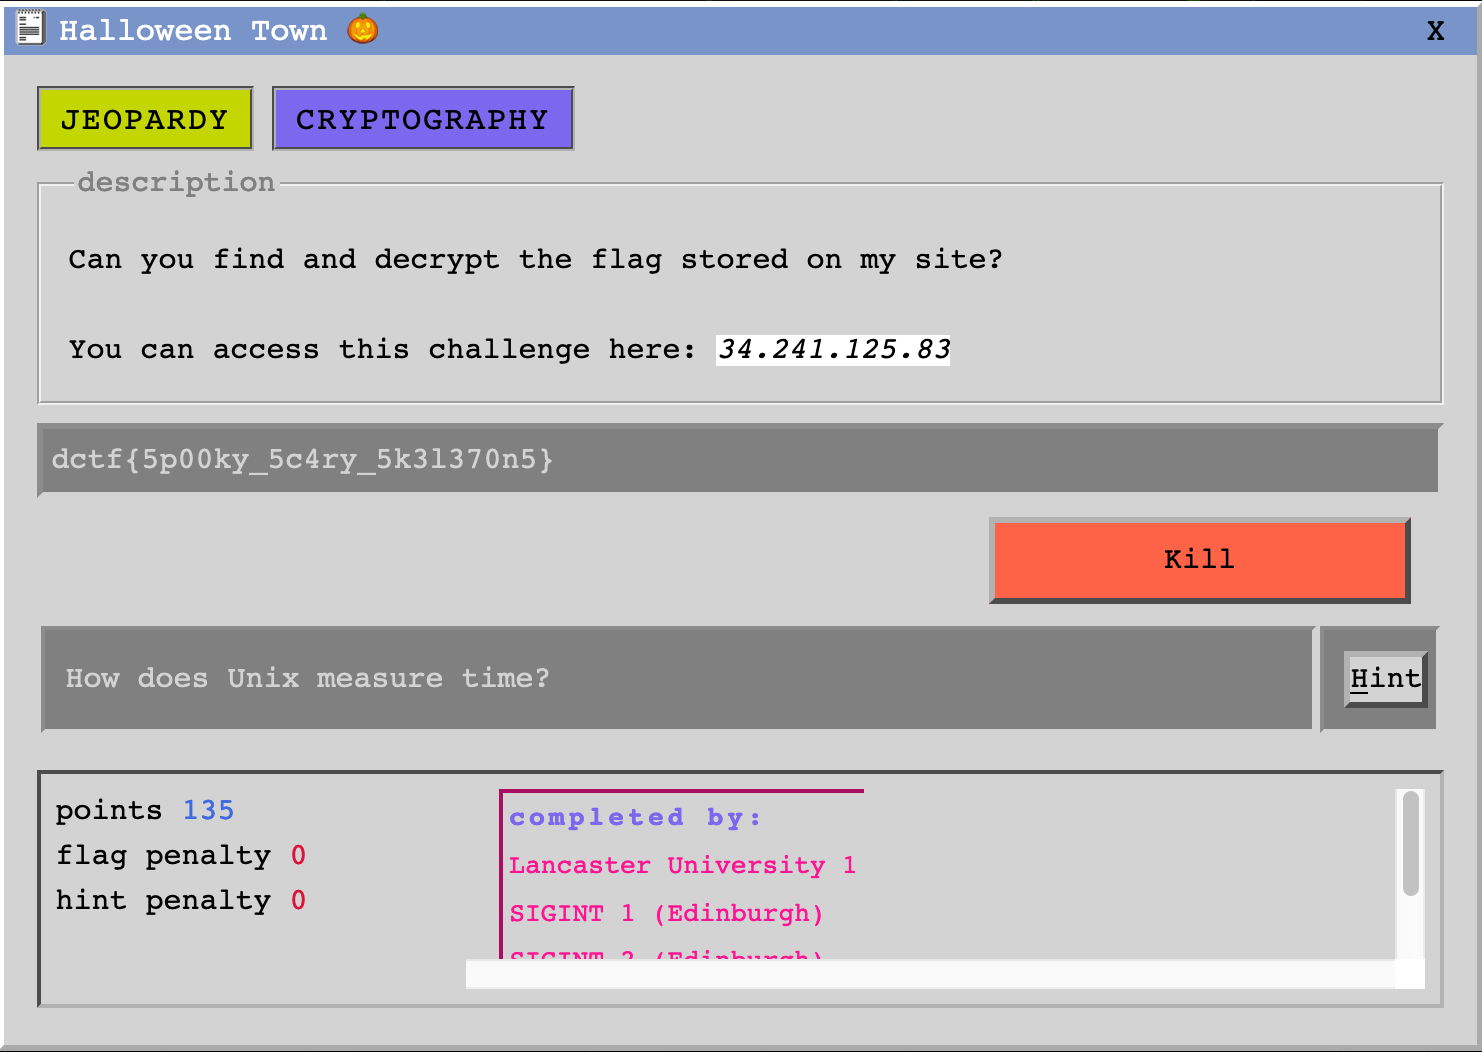
Task: Click the Hint button for a clue
Action: pyautogui.click(x=1385, y=678)
